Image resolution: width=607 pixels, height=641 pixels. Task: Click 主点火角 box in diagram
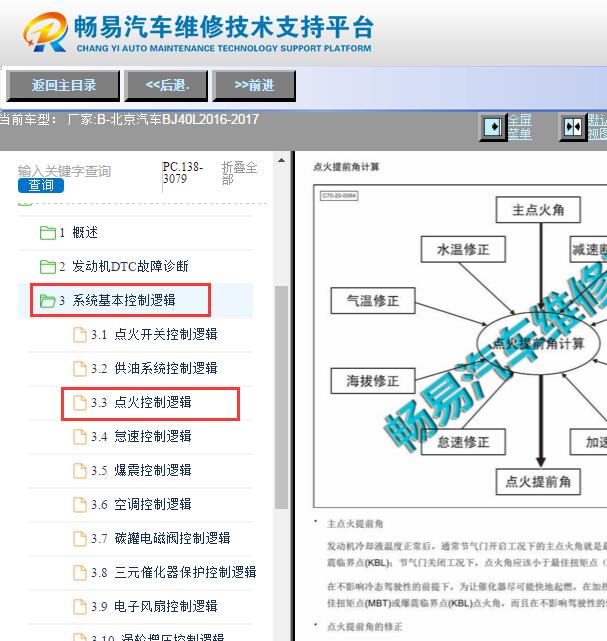(x=538, y=210)
